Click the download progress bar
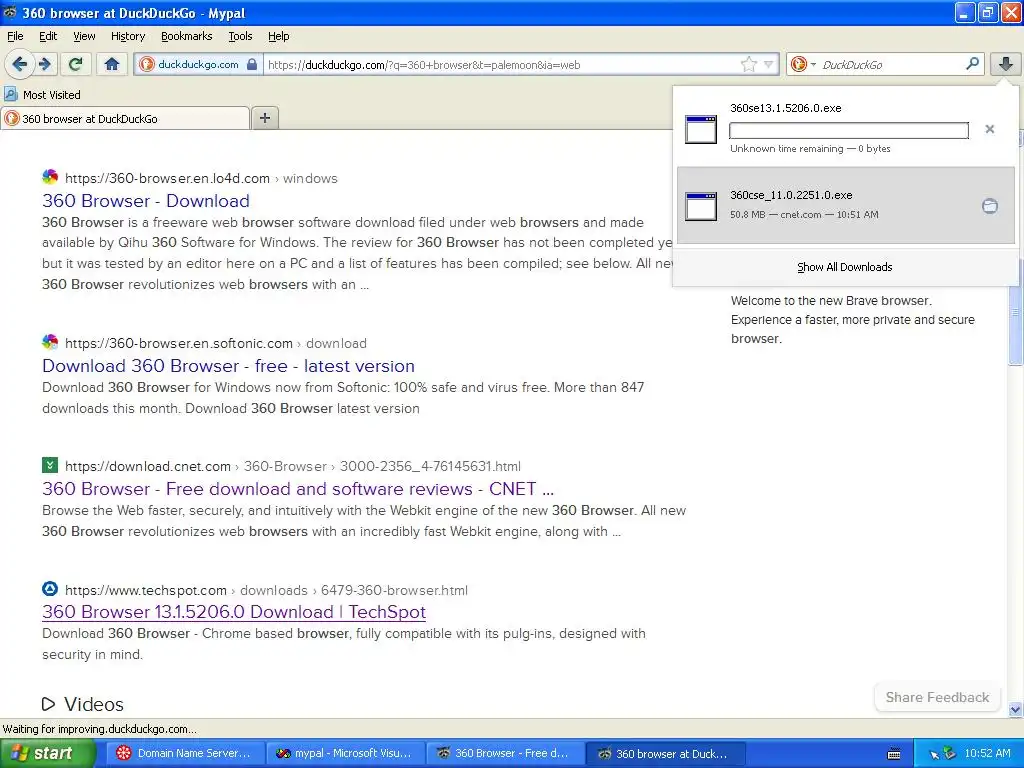Screen dimensions: 1024x768 point(848,130)
